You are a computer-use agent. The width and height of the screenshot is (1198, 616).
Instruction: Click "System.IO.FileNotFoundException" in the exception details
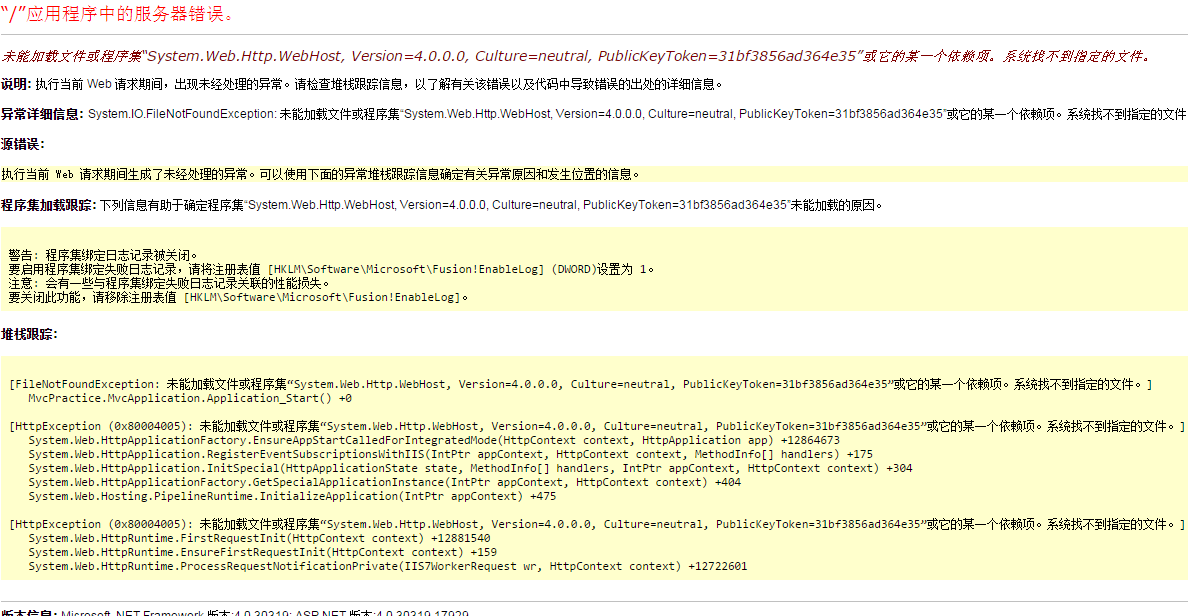point(182,114)
